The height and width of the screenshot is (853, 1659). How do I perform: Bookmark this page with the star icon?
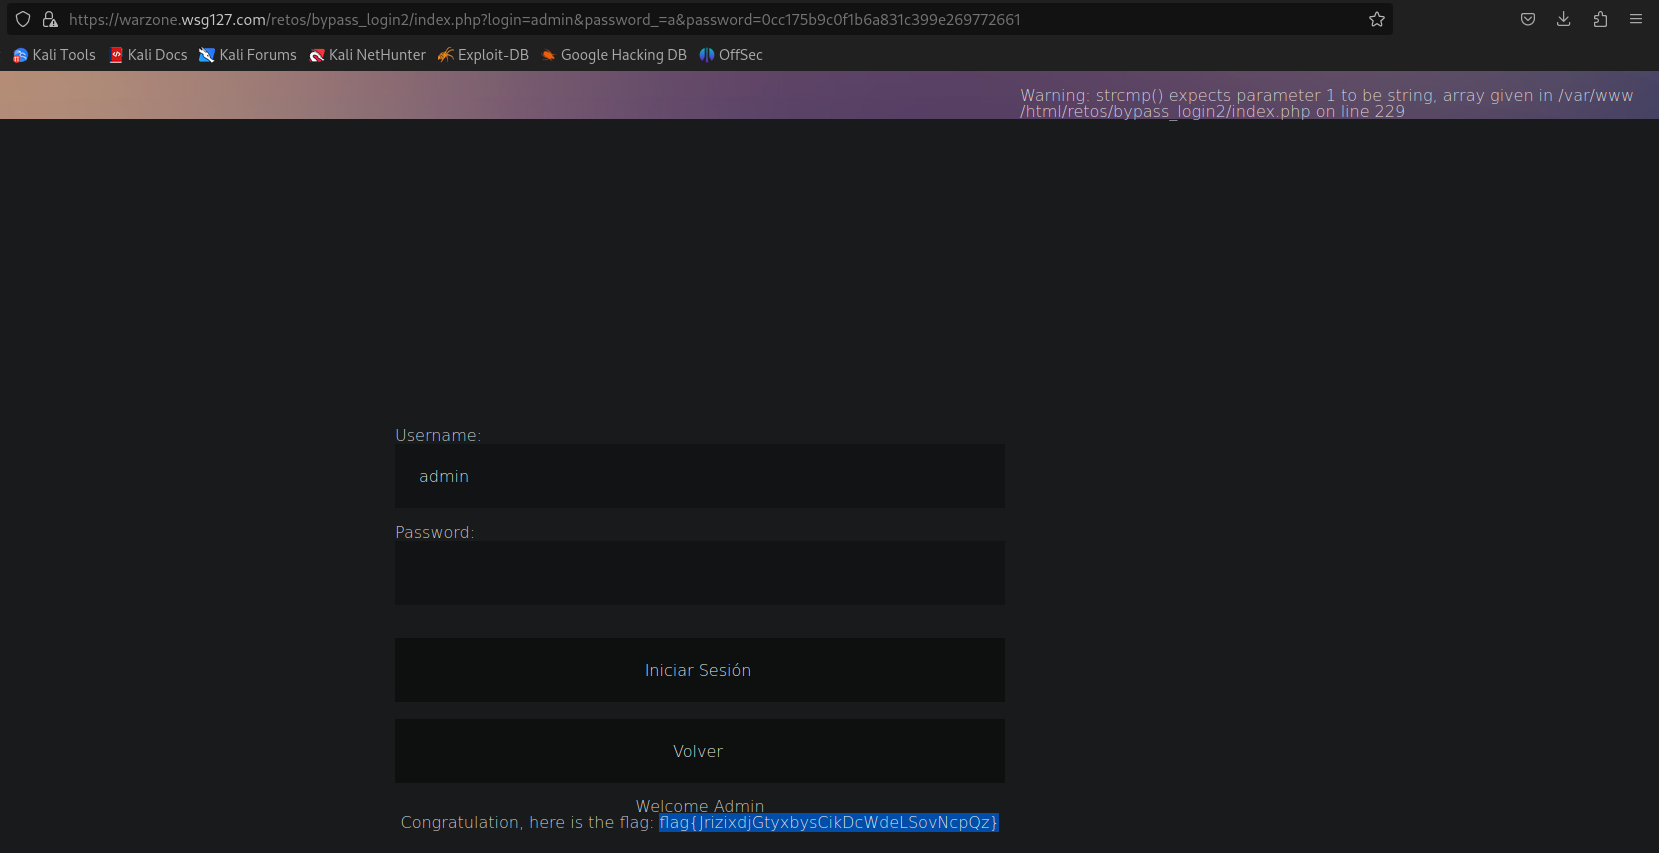pyautogui.click(x=1376, y=19)
